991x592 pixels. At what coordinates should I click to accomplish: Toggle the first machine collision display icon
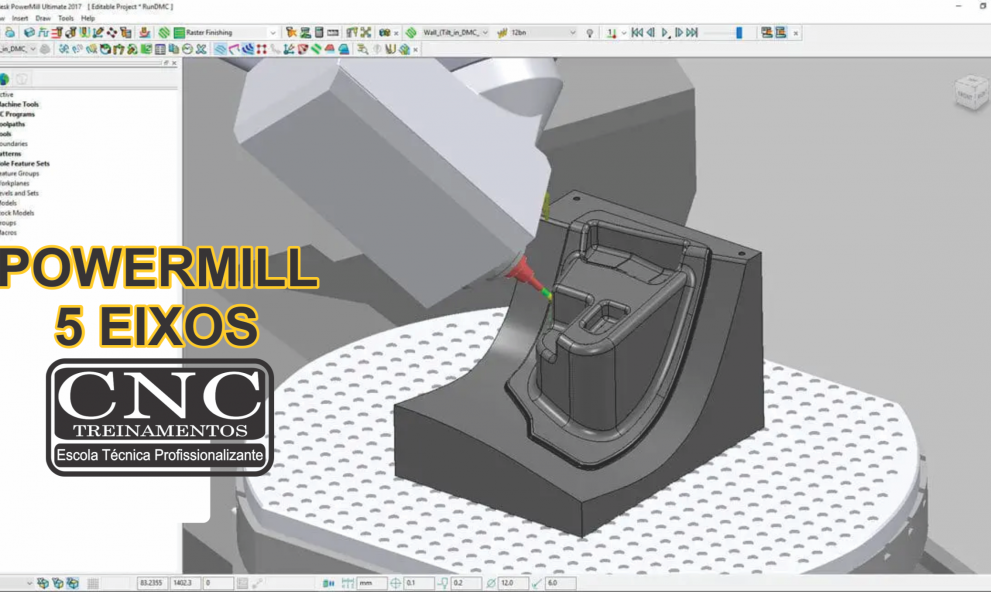click(767, 32)
